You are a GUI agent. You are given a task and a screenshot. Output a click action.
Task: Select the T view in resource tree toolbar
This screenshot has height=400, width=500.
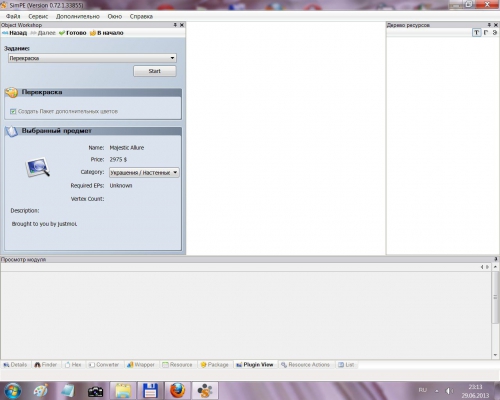(477, 32)
